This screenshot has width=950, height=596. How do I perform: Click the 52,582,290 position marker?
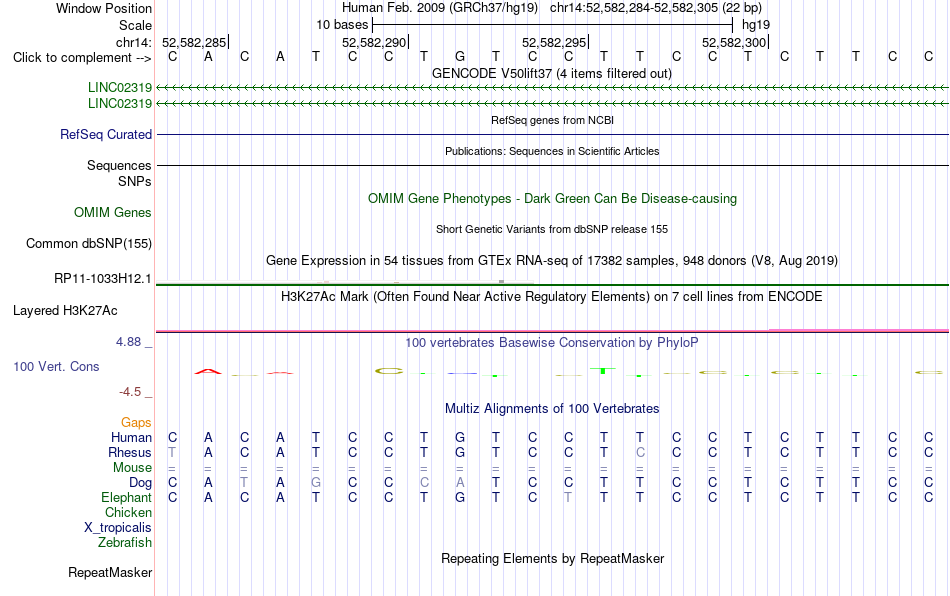[374, 43]
